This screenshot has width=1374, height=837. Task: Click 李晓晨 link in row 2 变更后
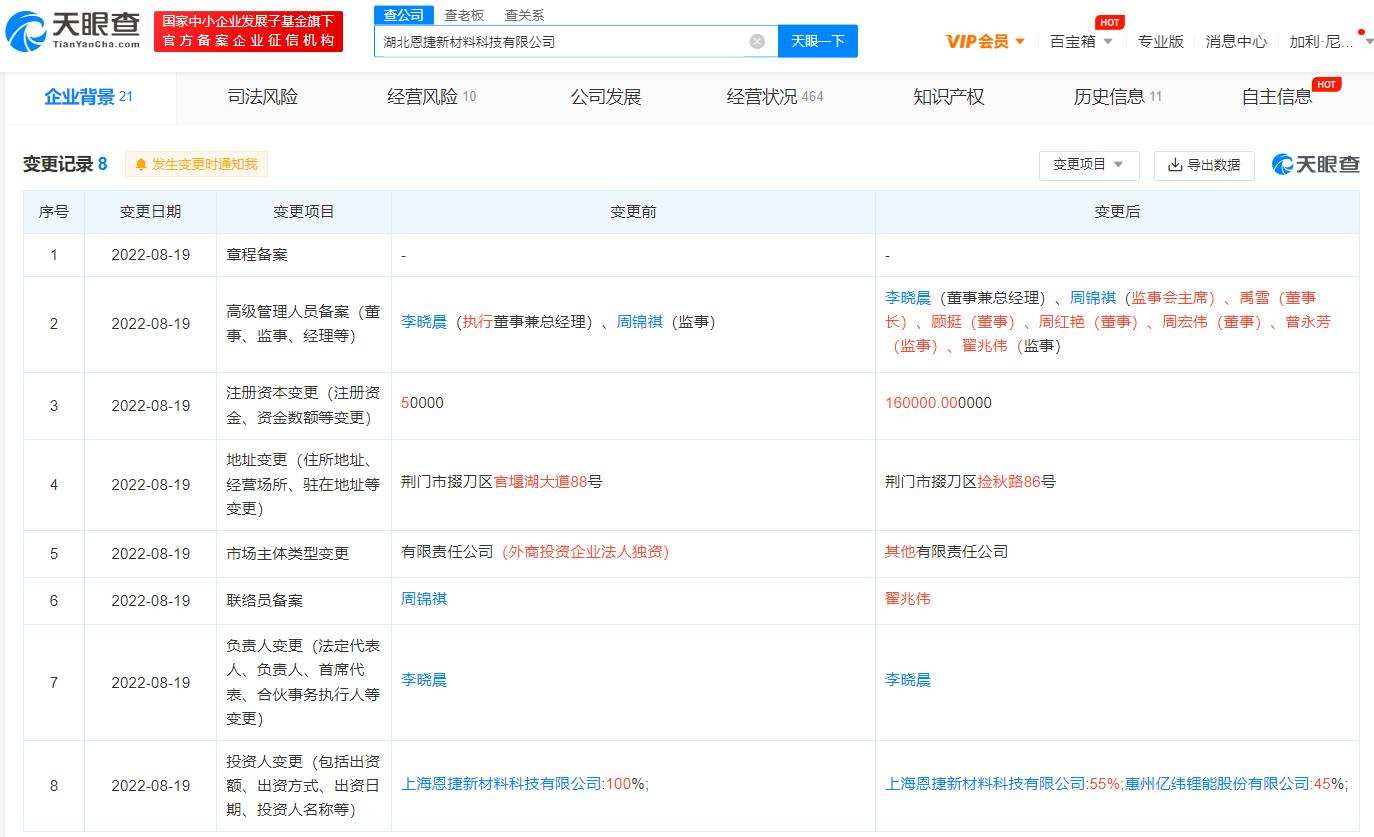coord(908,298)
